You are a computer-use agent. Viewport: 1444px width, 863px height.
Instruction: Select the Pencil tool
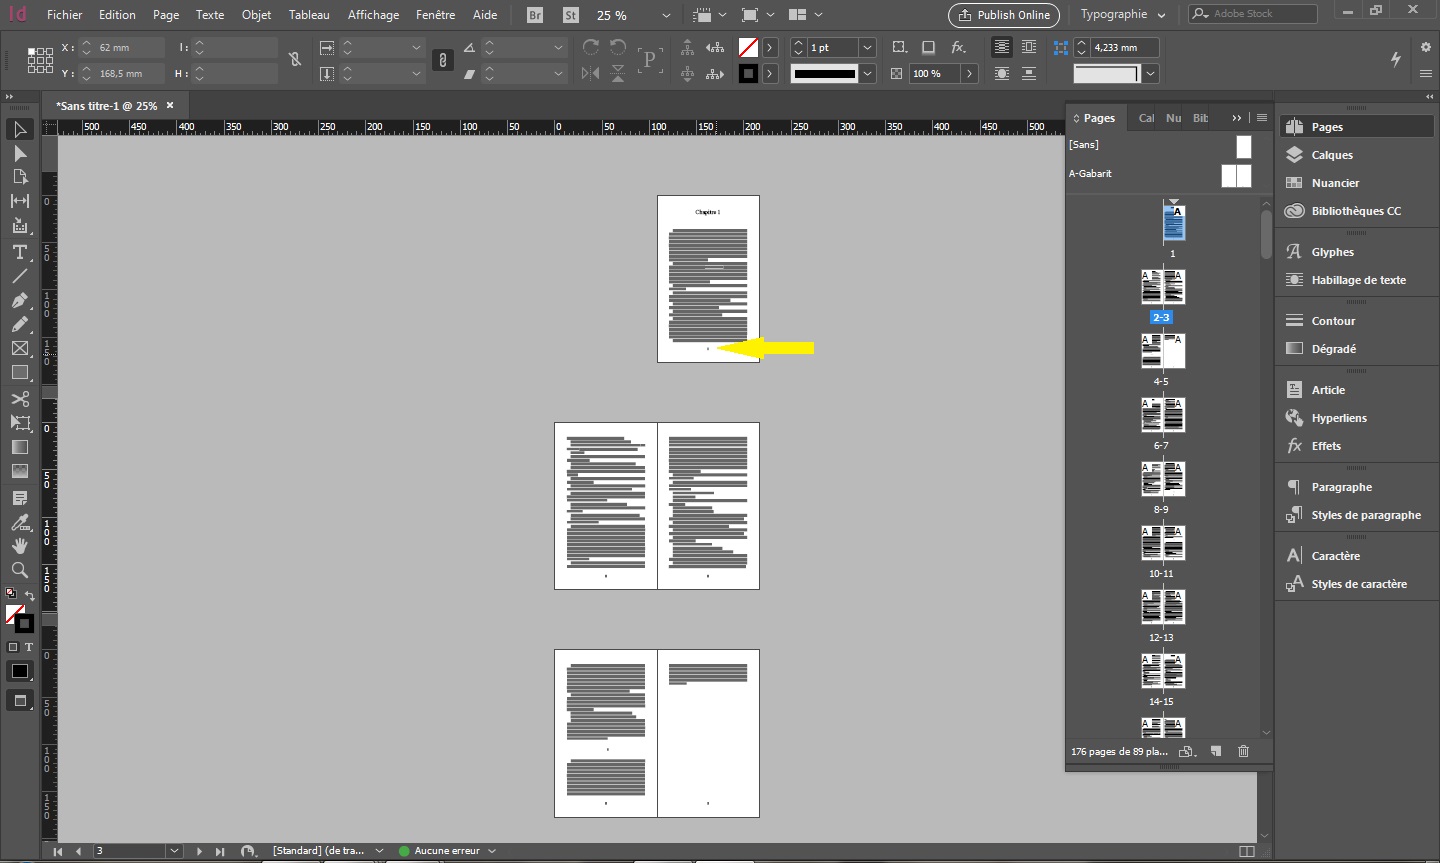click(x=20, y=324)
